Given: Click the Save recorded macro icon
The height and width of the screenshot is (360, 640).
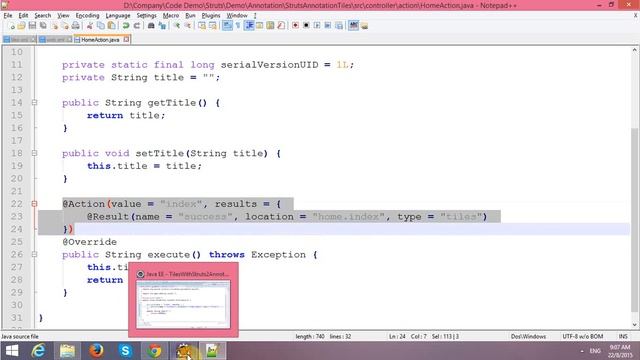Looking at the screenshot, I should (339, 26).
